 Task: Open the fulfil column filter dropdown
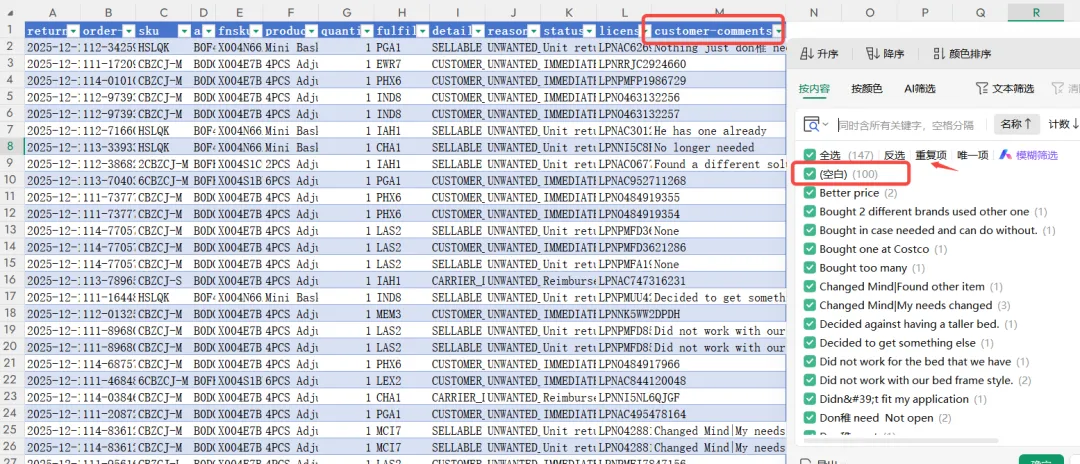(422, 32)
